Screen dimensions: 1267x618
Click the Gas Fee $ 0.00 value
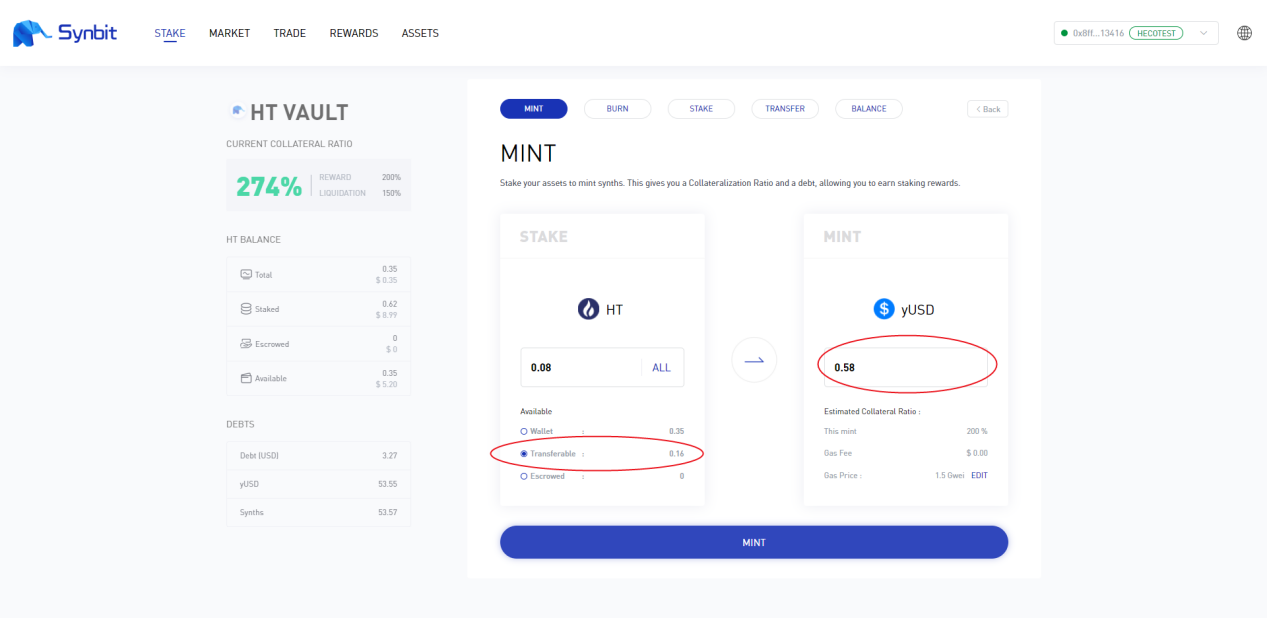coord(975,453)
